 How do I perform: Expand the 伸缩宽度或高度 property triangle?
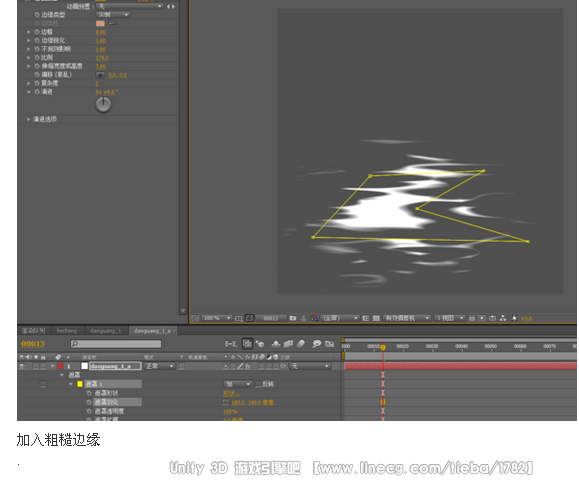28,66
